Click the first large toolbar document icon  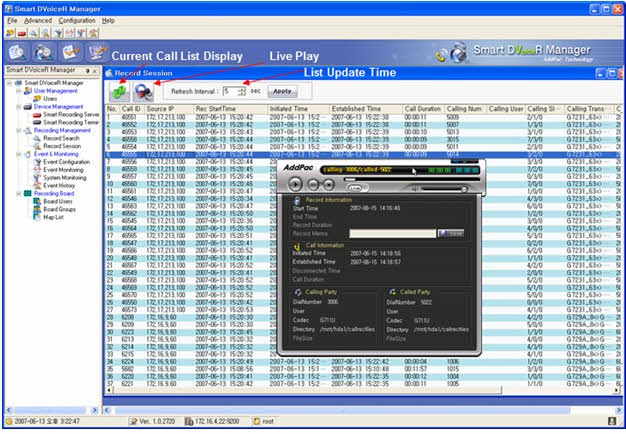point(14,51)
